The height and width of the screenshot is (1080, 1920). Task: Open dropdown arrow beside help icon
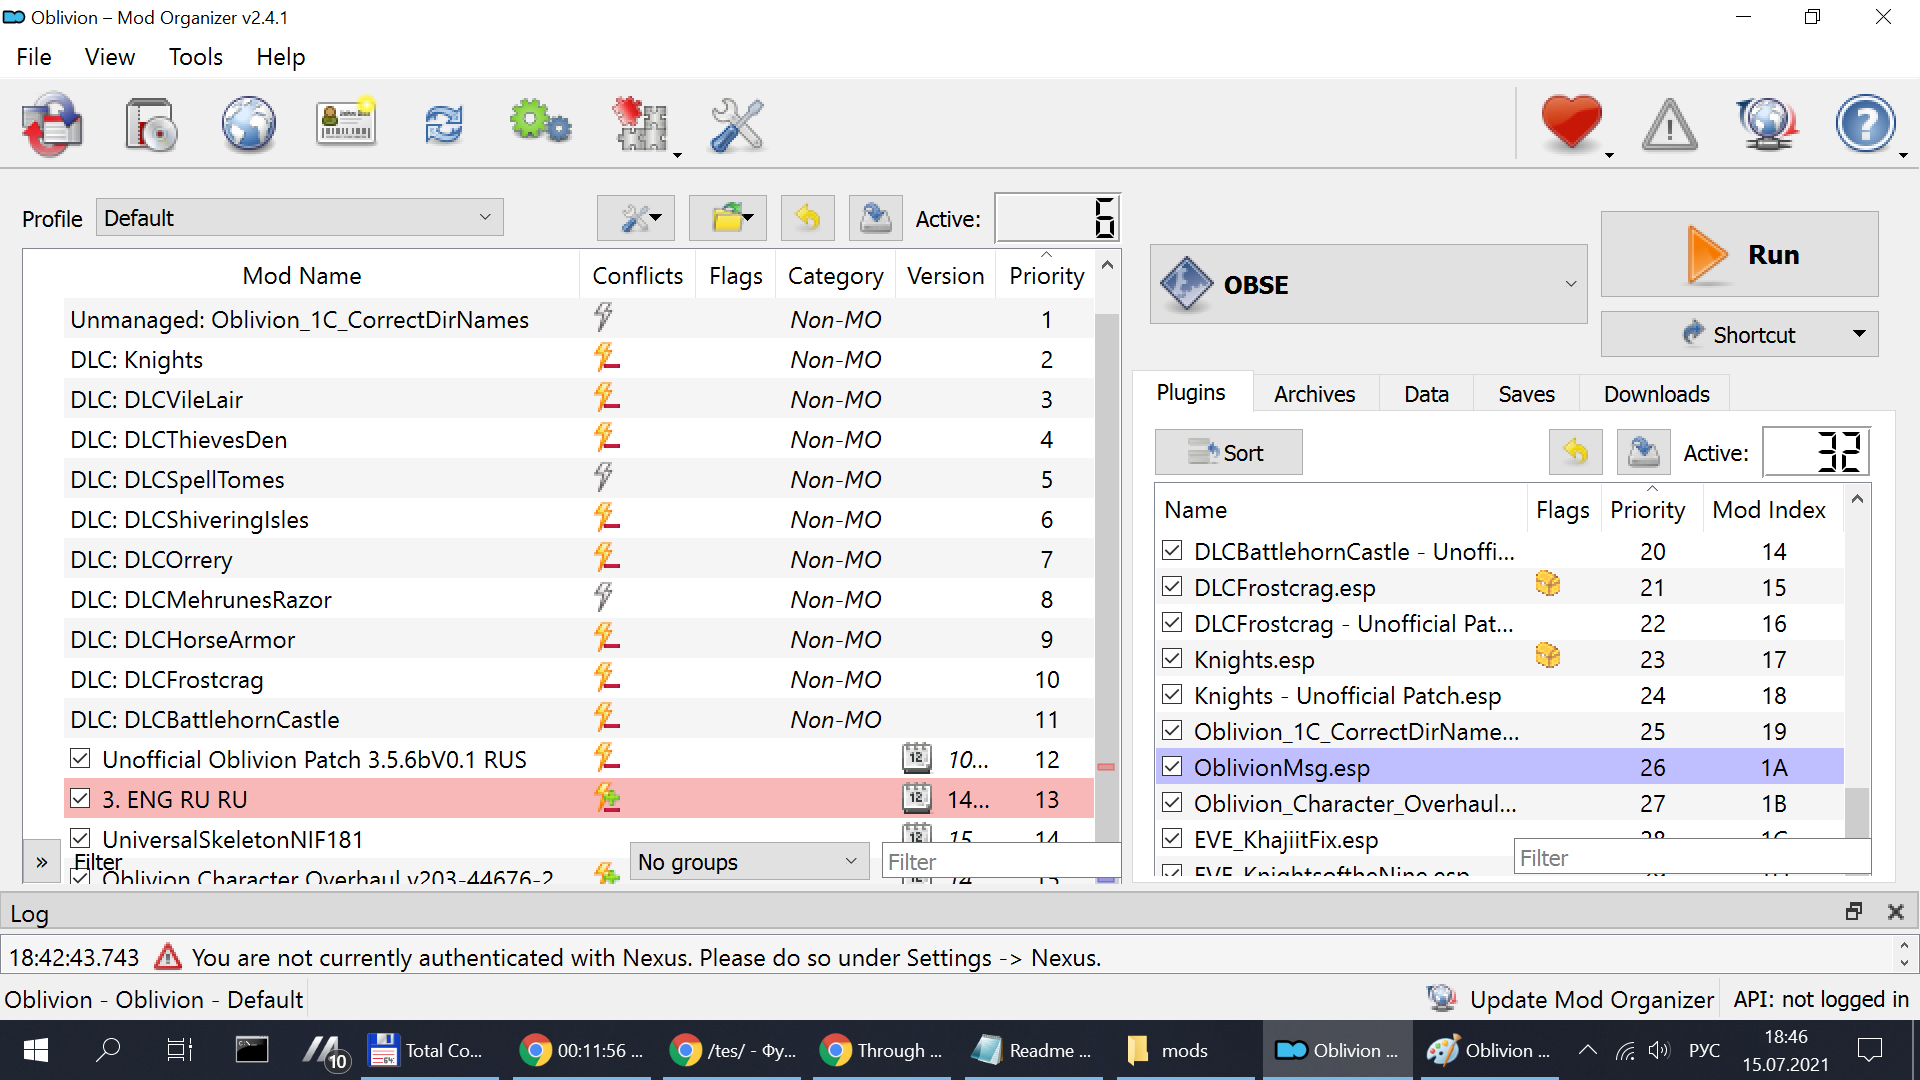point(1903,154)
